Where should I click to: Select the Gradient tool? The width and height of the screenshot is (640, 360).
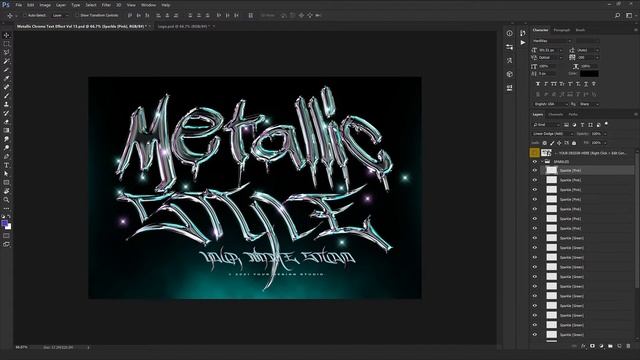pyautogui.click(x=7, y=130)
